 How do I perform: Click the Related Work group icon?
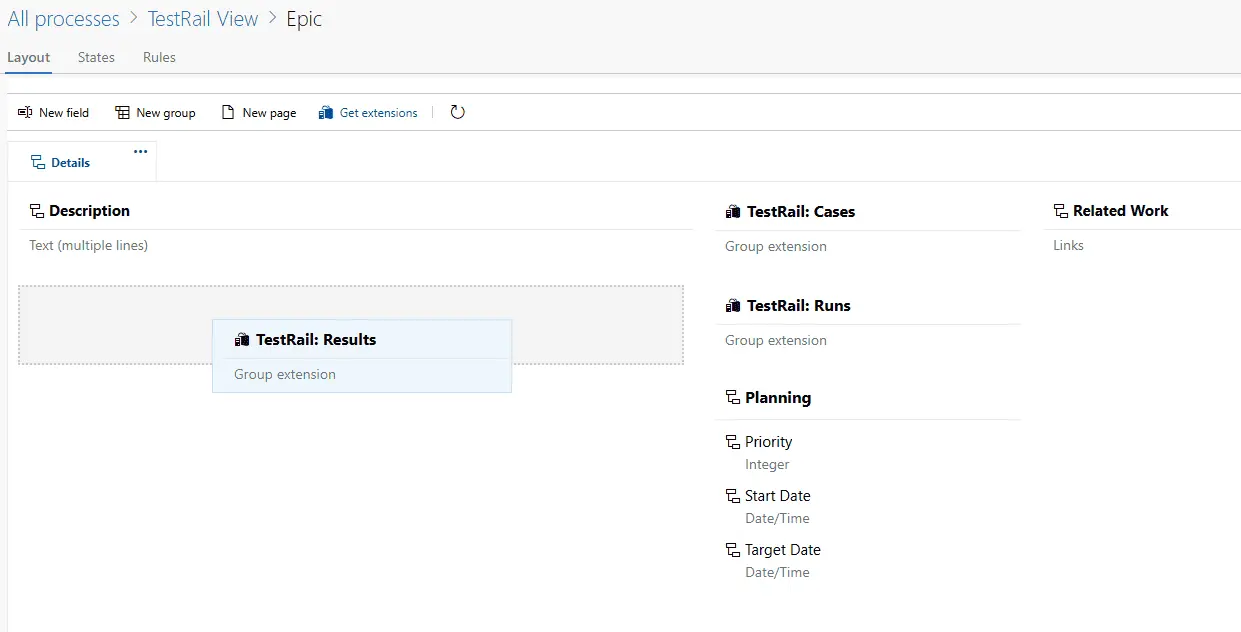1061,211
